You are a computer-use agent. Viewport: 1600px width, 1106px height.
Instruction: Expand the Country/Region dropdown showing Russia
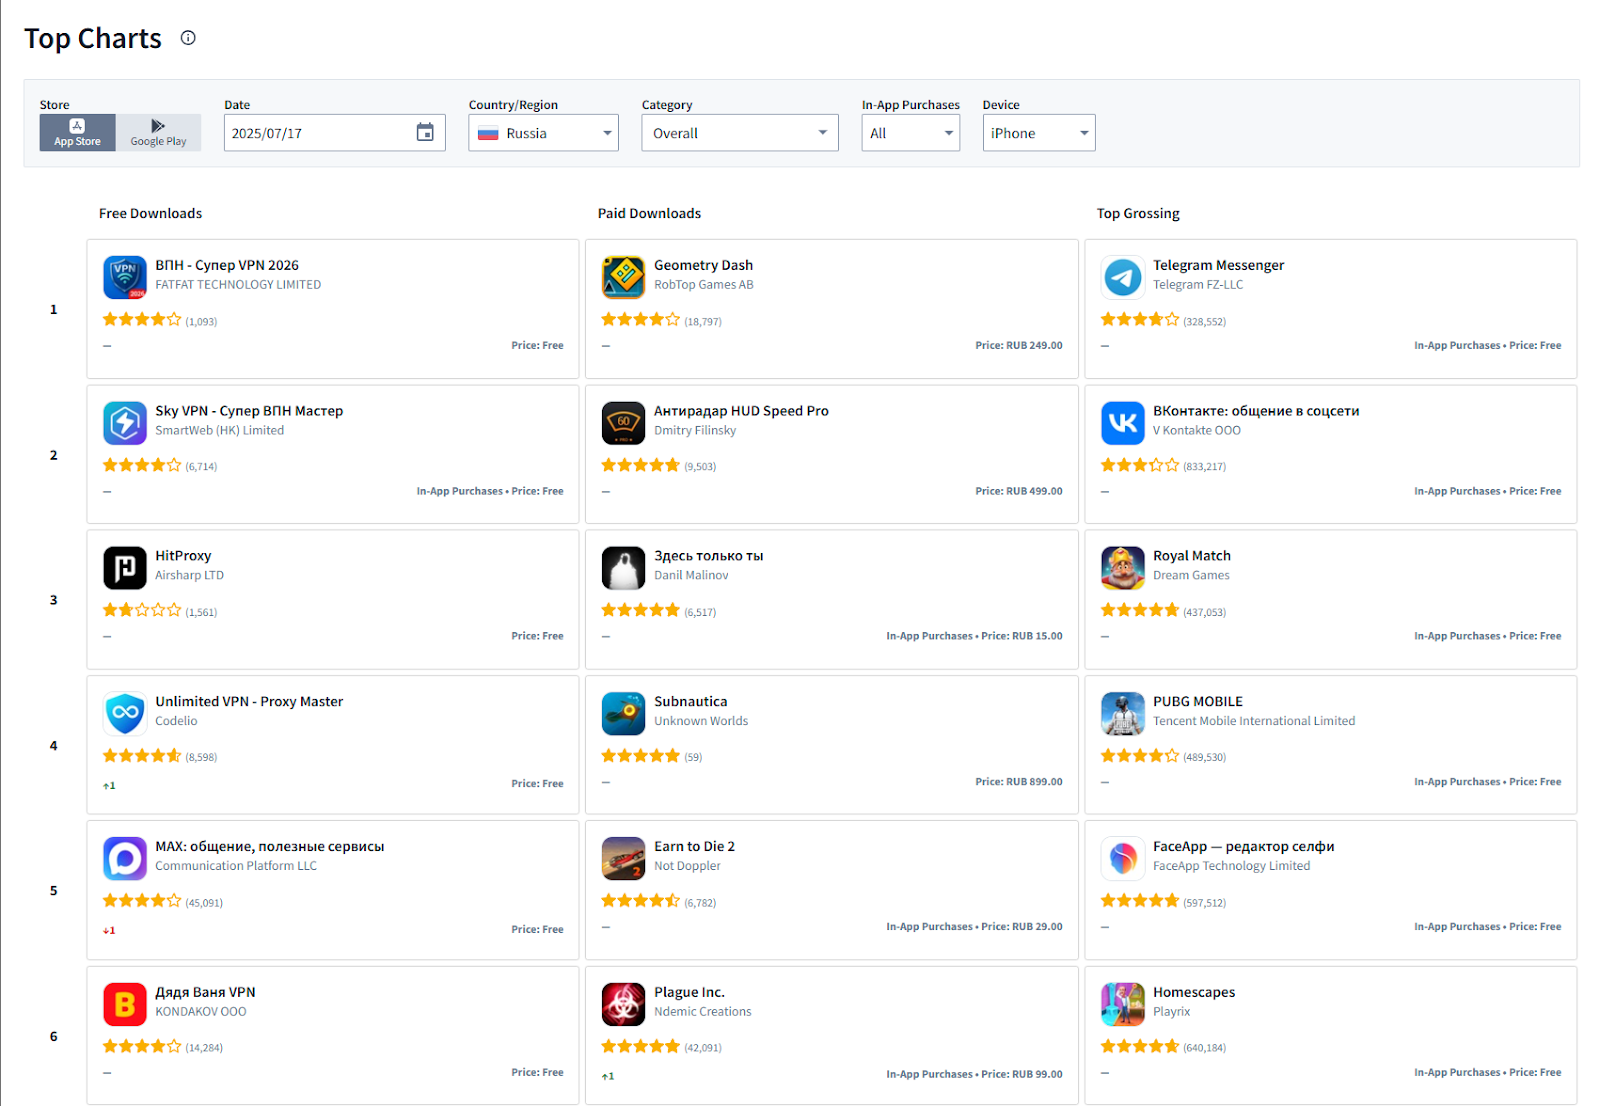[x=543, y=133]
